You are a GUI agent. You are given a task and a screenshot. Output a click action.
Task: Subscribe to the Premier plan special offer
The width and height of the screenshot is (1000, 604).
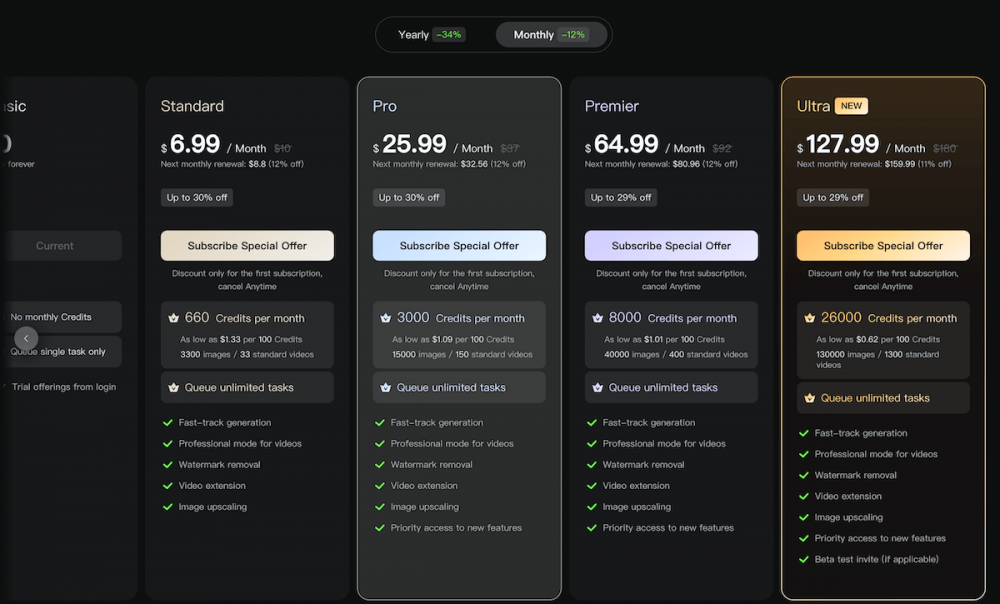click(671, 246)
